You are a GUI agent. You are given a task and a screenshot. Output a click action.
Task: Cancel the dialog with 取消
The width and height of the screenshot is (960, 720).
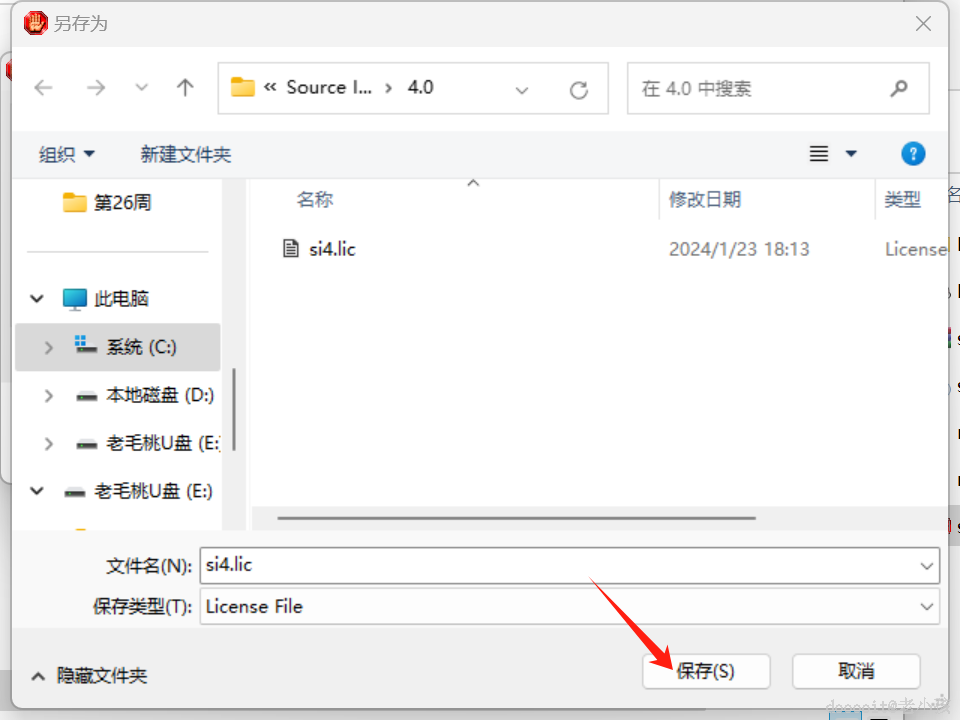pos(855,671)
